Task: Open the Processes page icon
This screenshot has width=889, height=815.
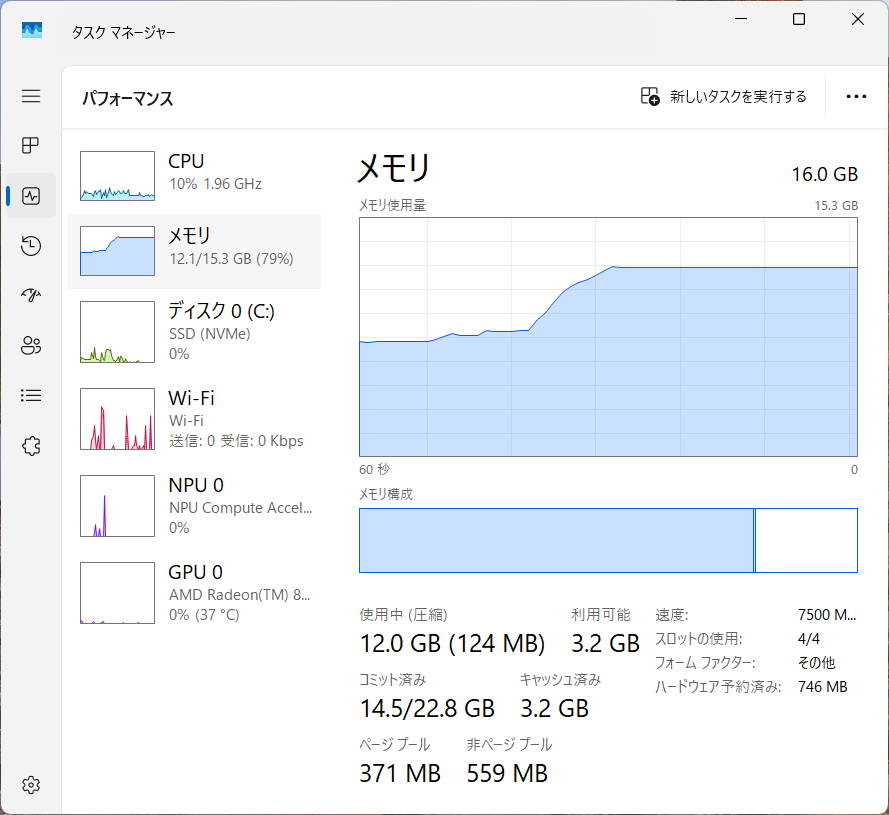Action: 30,145
